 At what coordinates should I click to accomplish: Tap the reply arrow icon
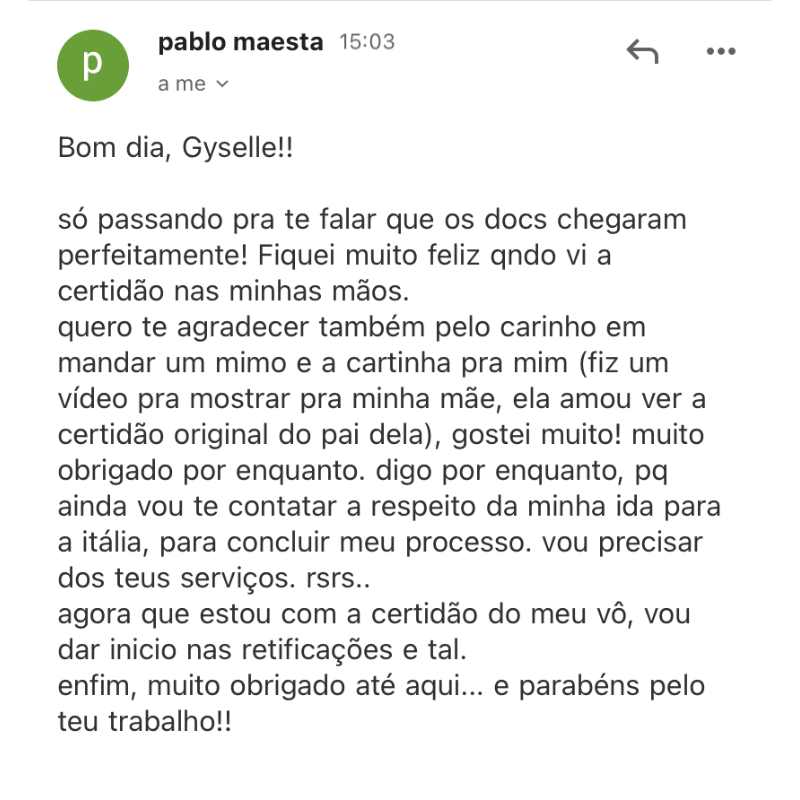642,52
